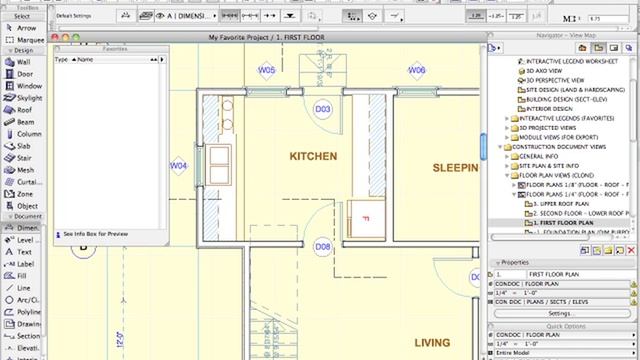Expand 3D PROJECTED VIEWS folder
Screen dimensions: 640x360
[x=507, y=128]
